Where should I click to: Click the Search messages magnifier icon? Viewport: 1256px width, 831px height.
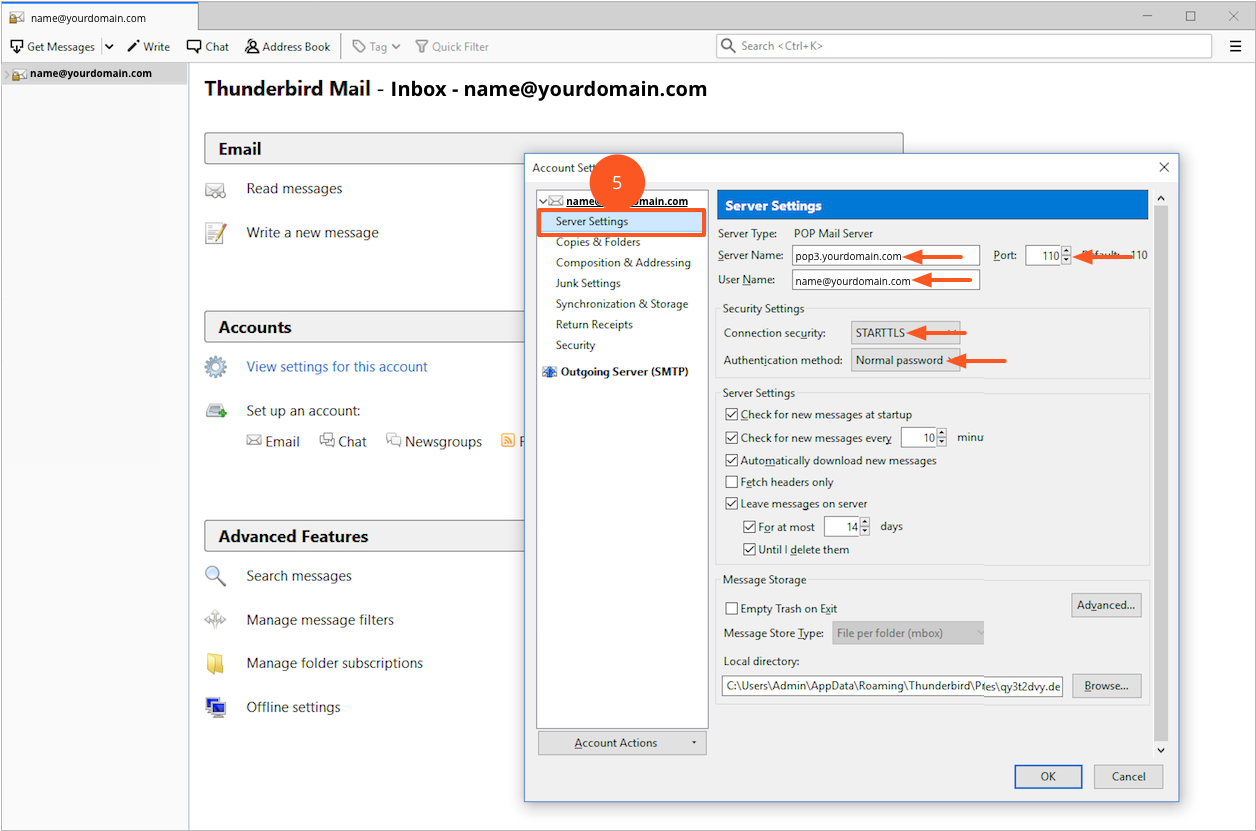pyautogui.click(x=215, y=576)
